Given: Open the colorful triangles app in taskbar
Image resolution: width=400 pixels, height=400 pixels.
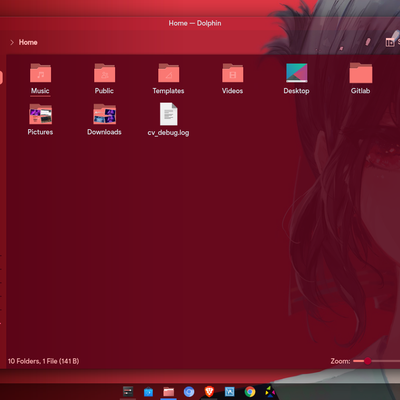Looking at the screenshot, I should pyautogui.click(x=270, y=392).
